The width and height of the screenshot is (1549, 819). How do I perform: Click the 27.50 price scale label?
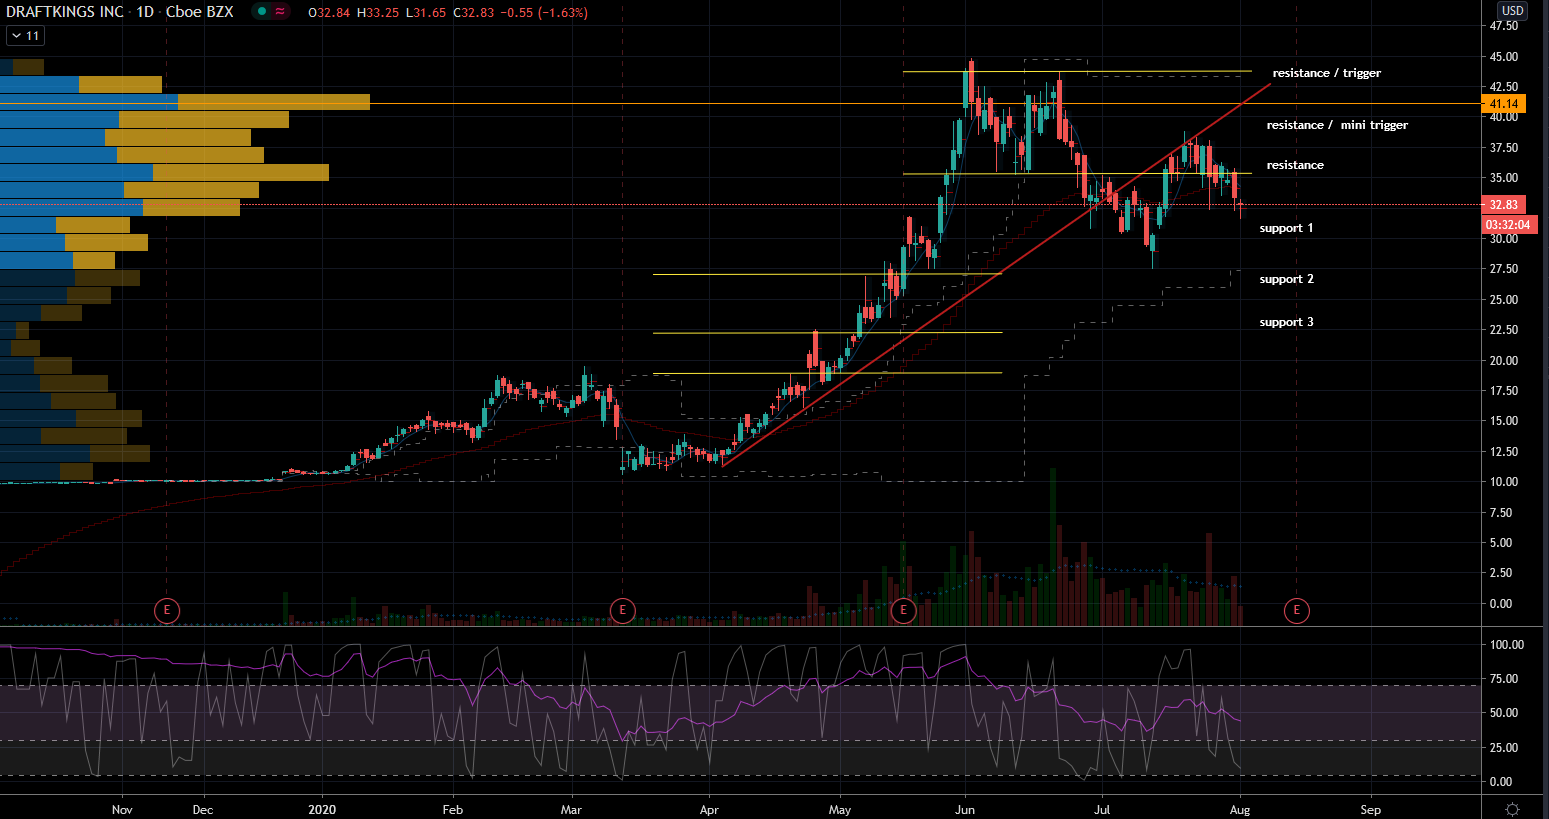[1504, 269]
